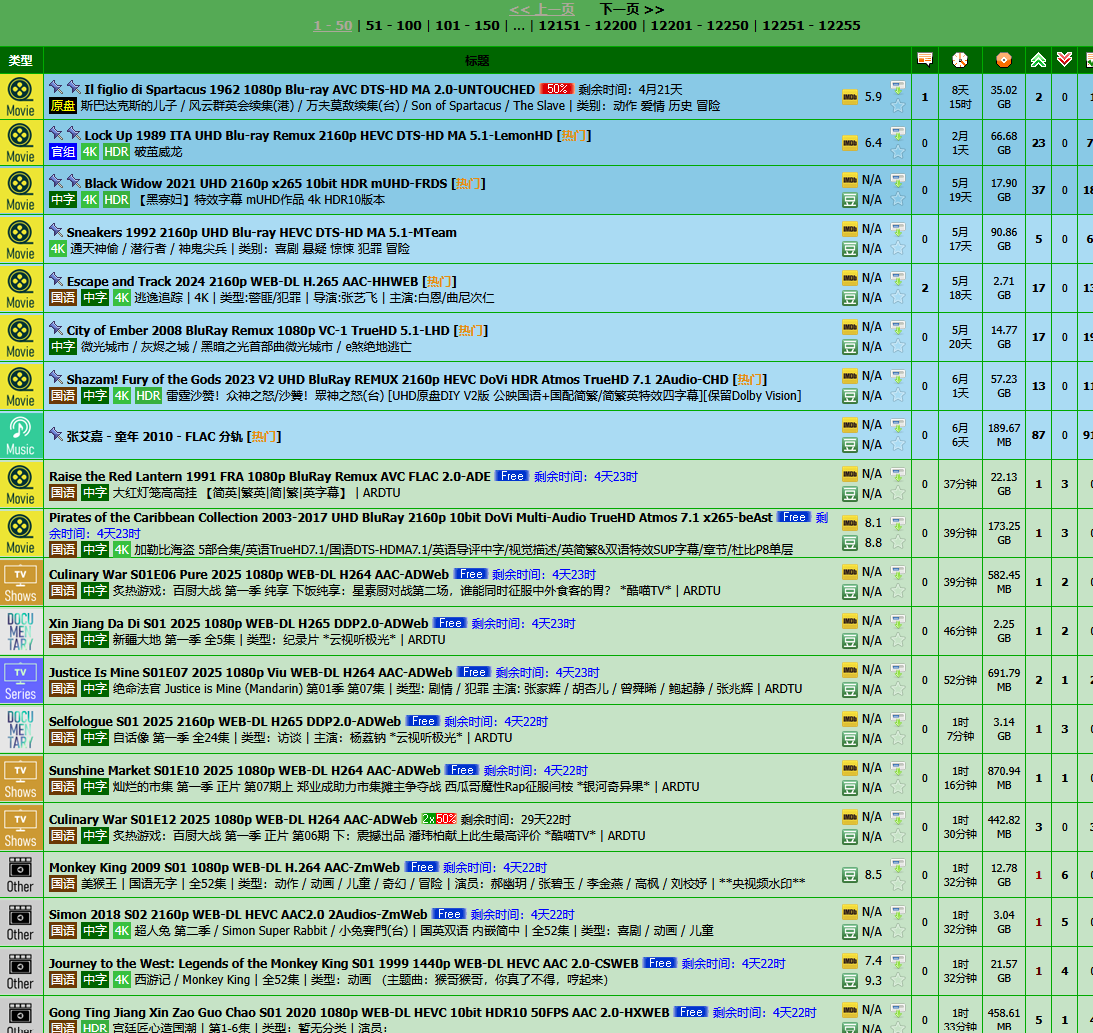Toggle bookmark star for Il figlio di Spartacus
This screenshot has height=1033, width=1093.
click(897, 106)
